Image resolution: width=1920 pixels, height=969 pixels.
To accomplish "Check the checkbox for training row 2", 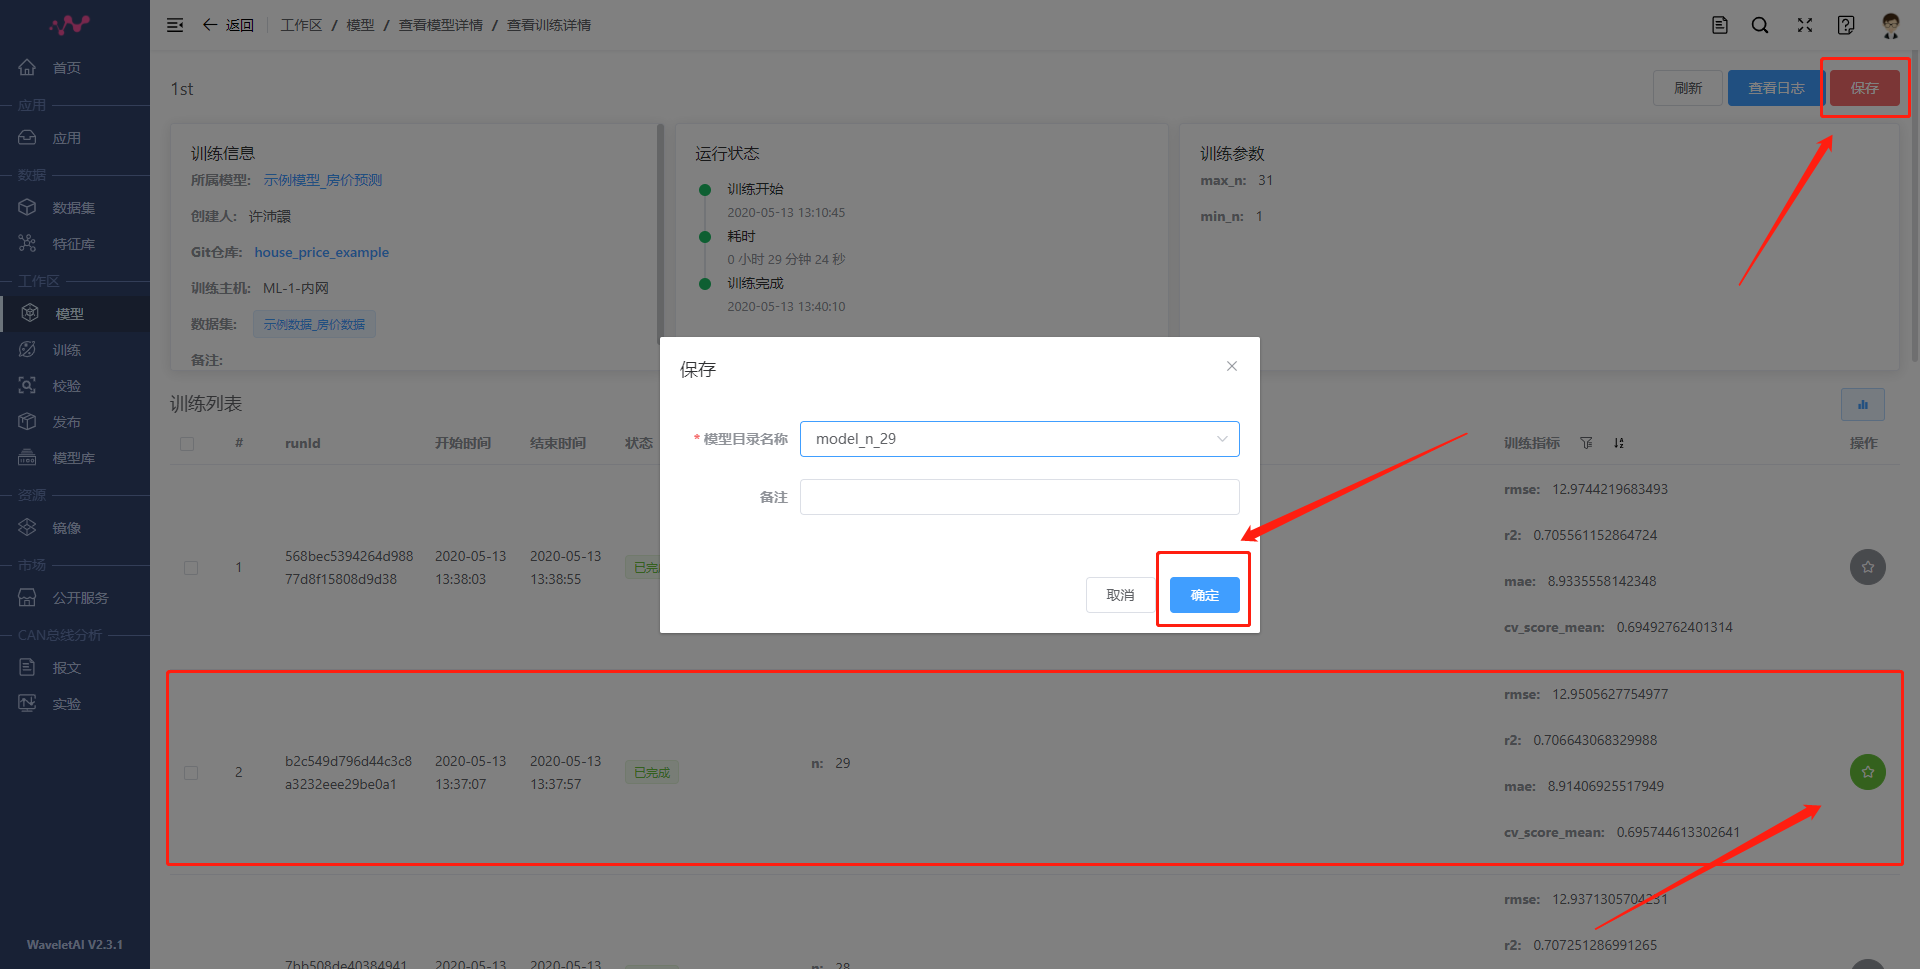I will point(191,773).
